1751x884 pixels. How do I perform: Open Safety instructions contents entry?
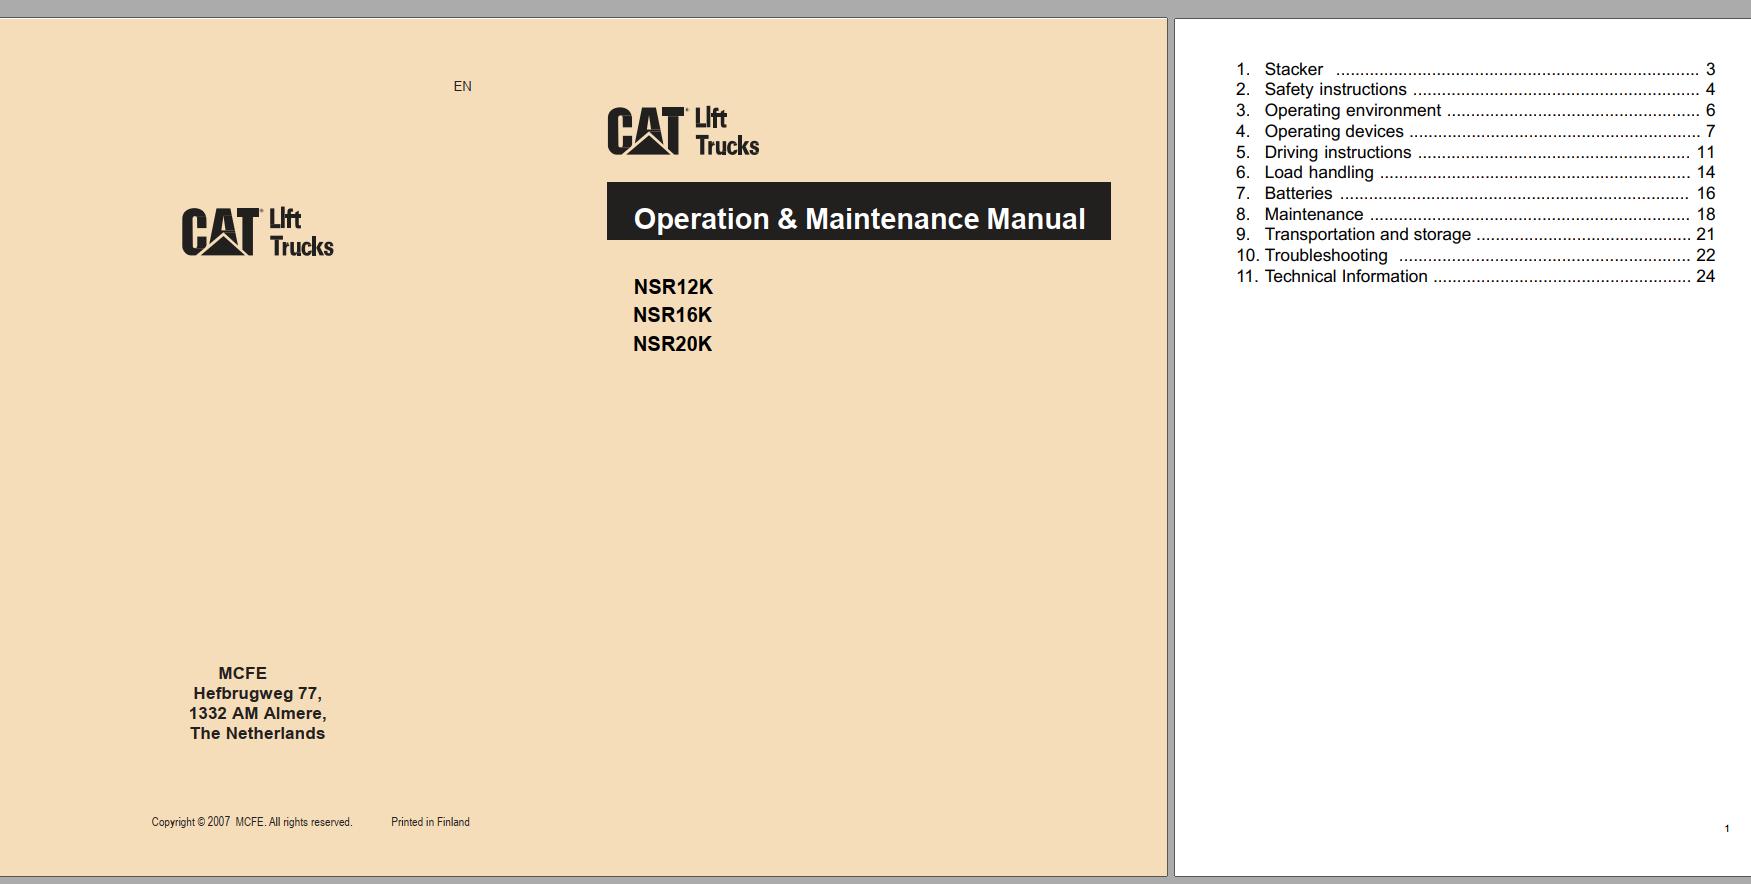pyautogui.click(x=1475, y=89)
